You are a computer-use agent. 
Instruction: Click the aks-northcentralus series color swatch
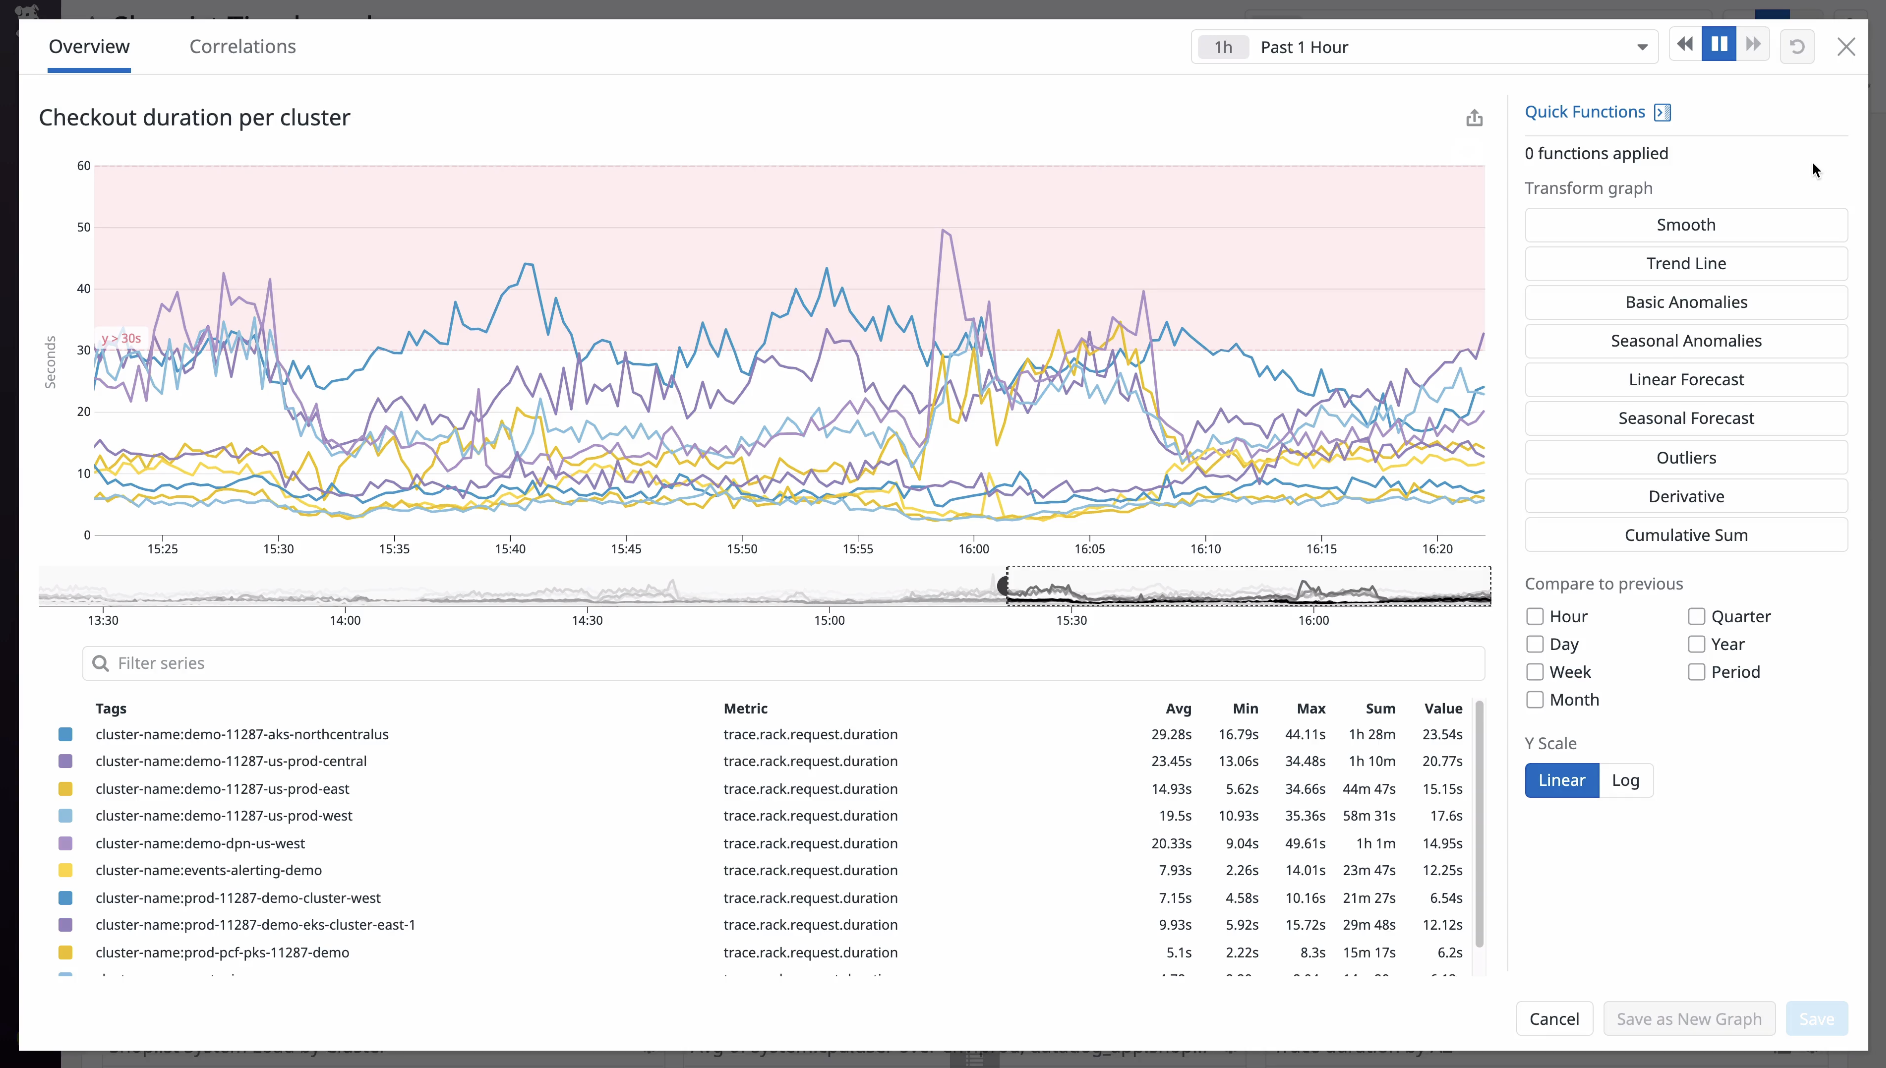(65, 734)
